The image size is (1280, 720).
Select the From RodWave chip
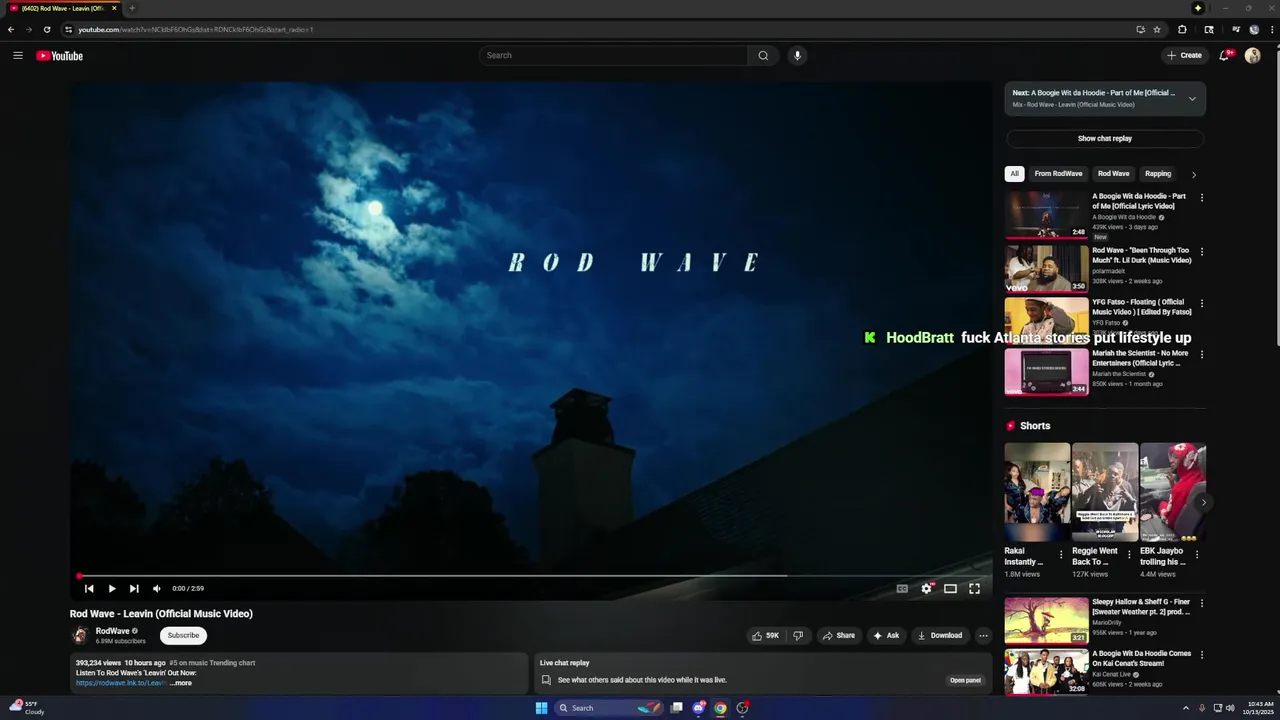pyautogui.click(x=1058, y=173)
